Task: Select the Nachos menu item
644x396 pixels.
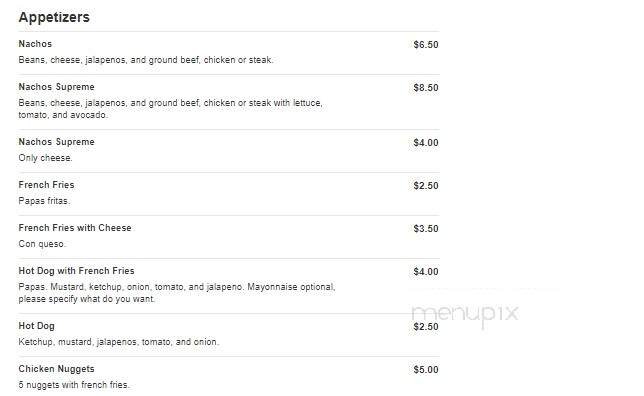Action: (x=35, y=44)
